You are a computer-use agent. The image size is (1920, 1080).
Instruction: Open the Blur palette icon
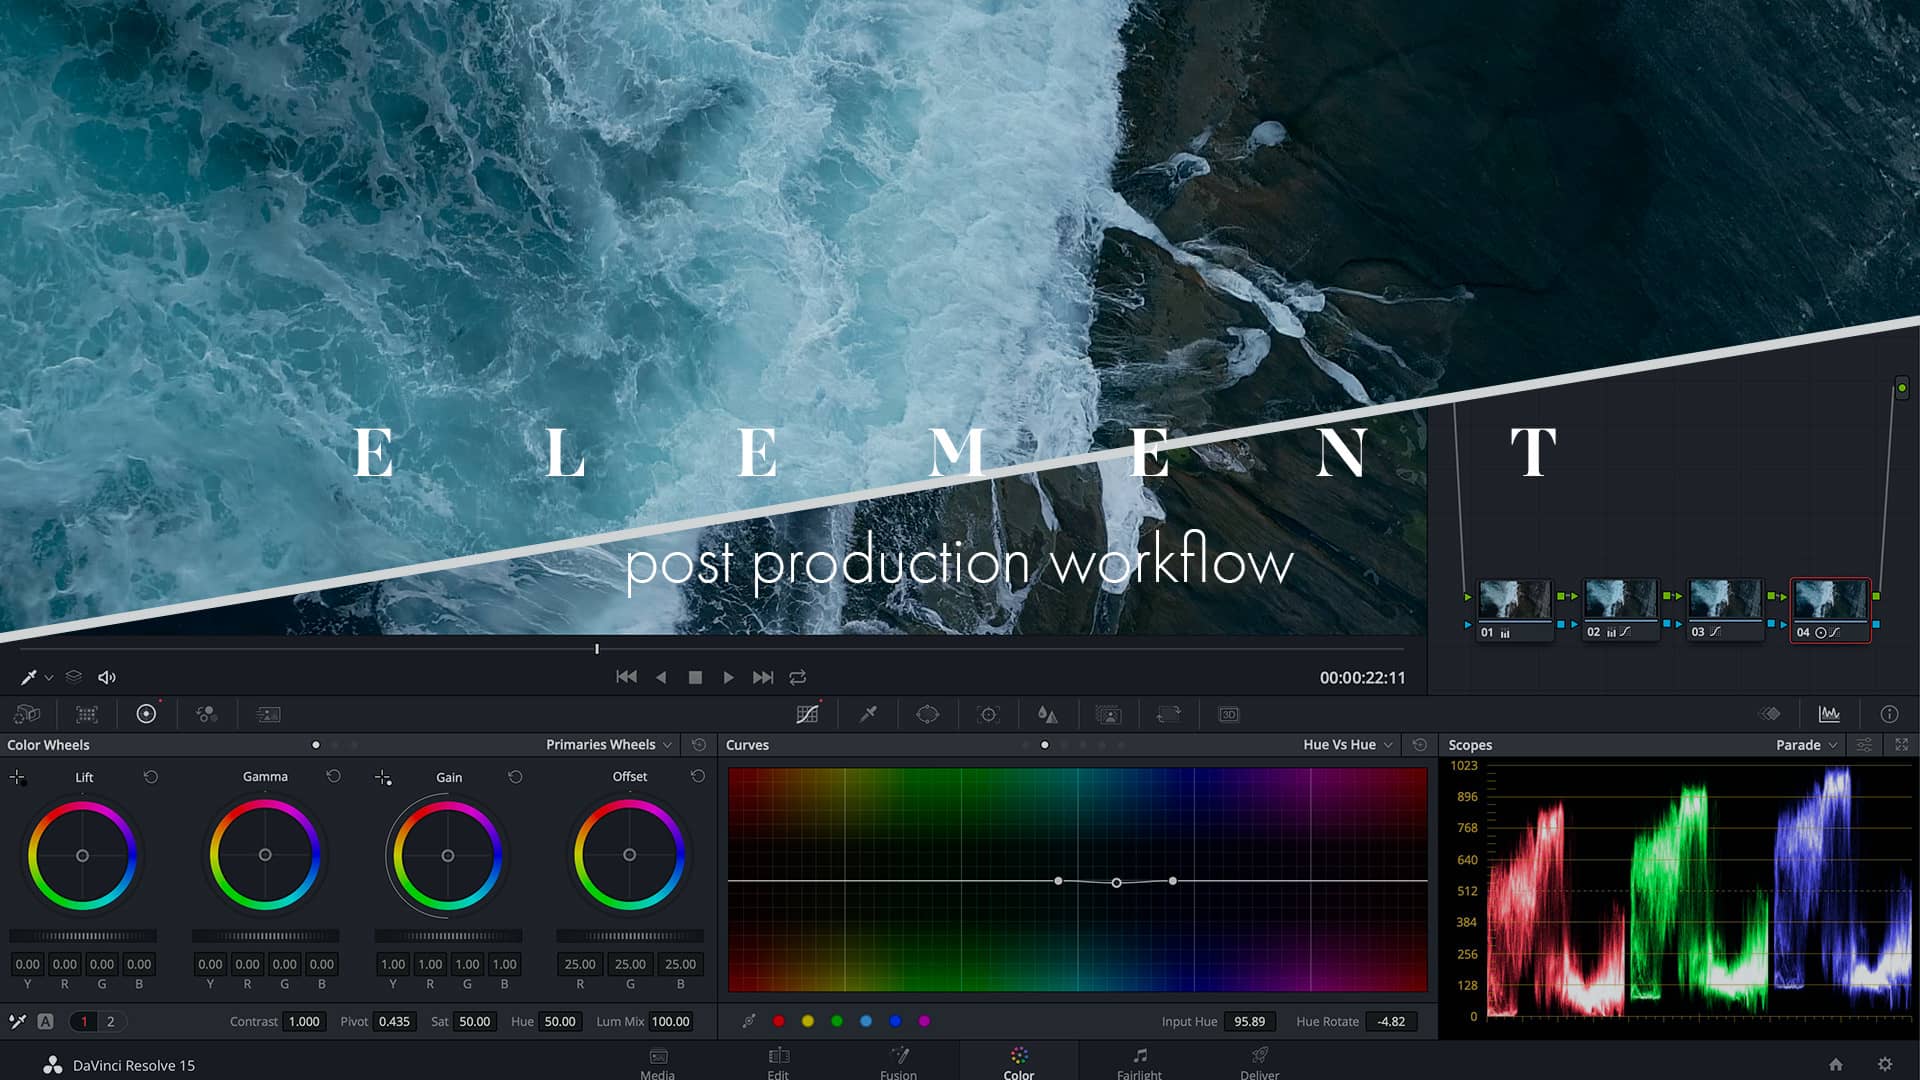1048,714
